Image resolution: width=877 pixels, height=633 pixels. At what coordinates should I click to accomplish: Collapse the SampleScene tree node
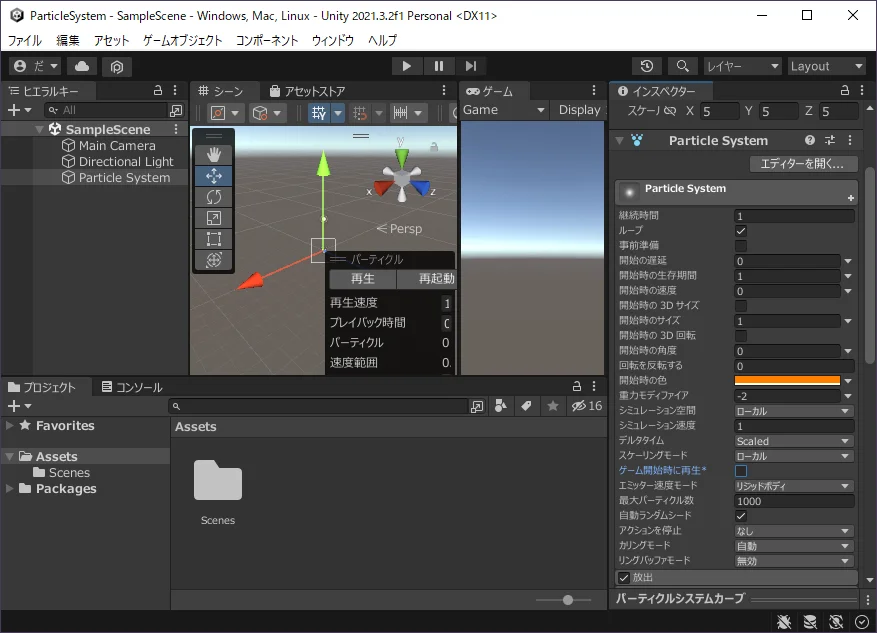point(39,129)
